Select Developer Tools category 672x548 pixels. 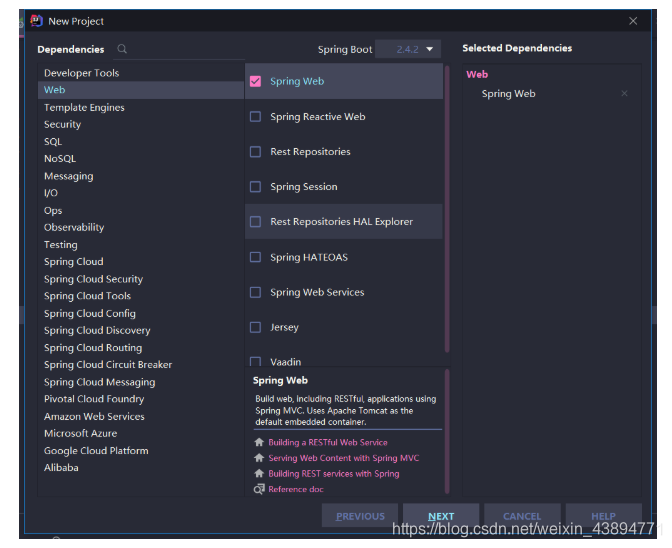(x=141, y=73)
